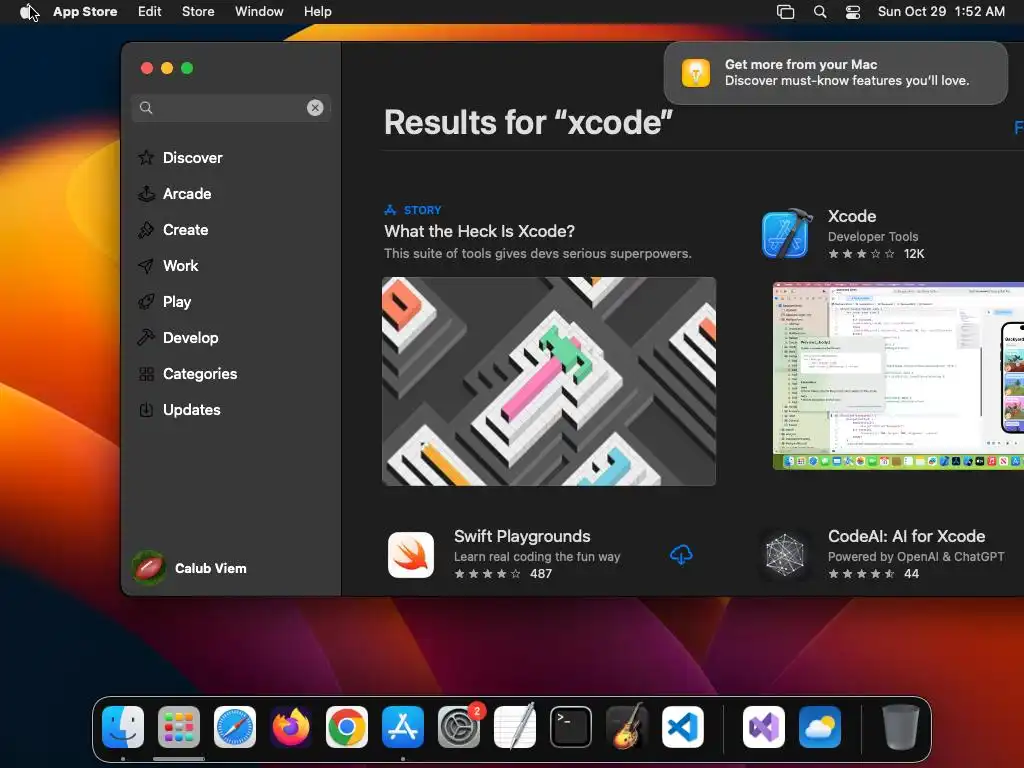Clear the search field with the X button

tap(315, 108)
